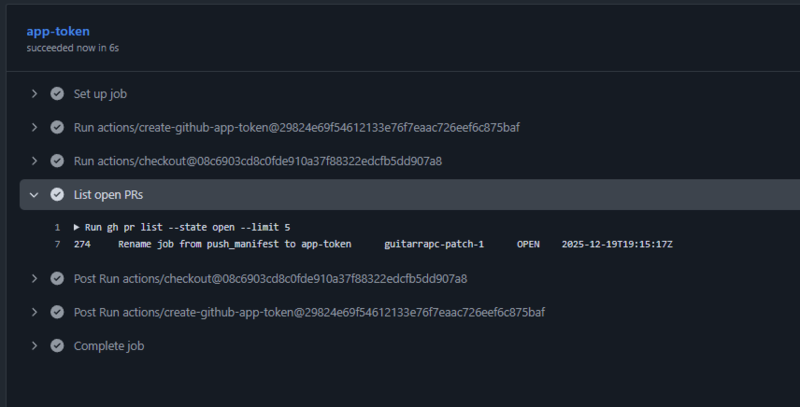Select log line number 1

coord(57,227)
